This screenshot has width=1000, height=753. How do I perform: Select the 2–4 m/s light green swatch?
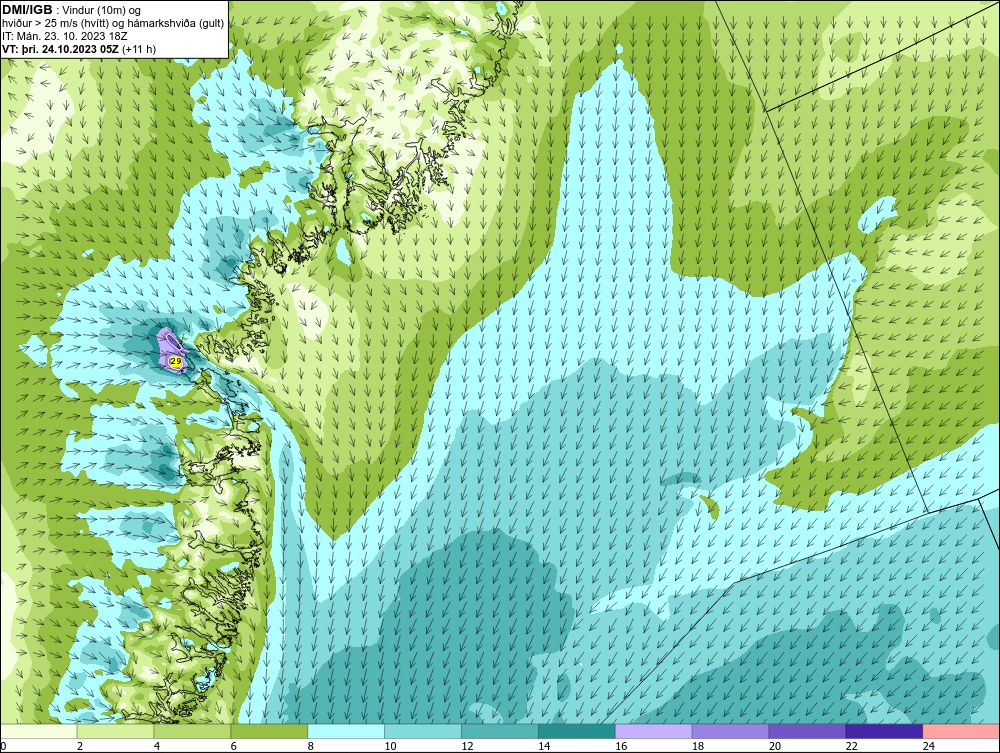pyautogui.click(x=115, y=731)
